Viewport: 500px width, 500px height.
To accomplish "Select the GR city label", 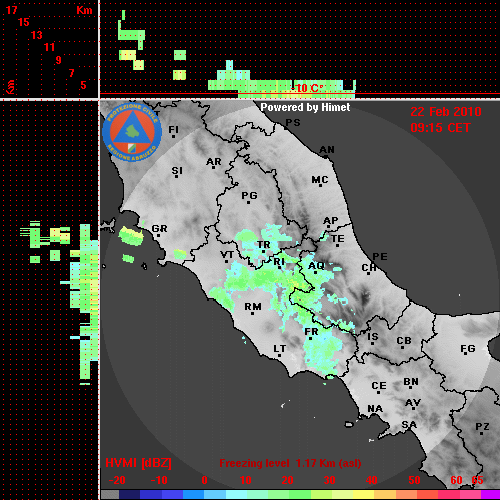I will click(x=159, y=229).
